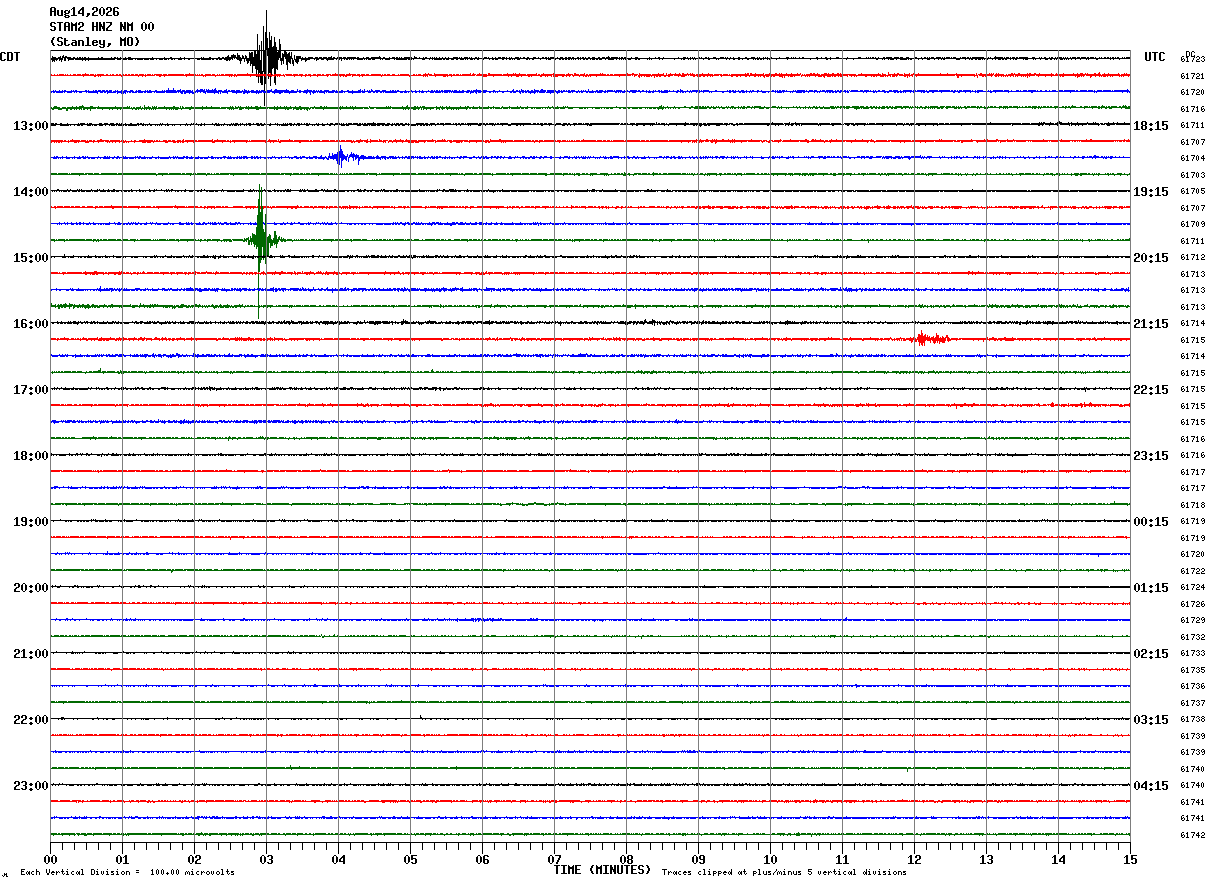
Task: Click the 00:15 UTC time label
Action: click(1152, 522)
